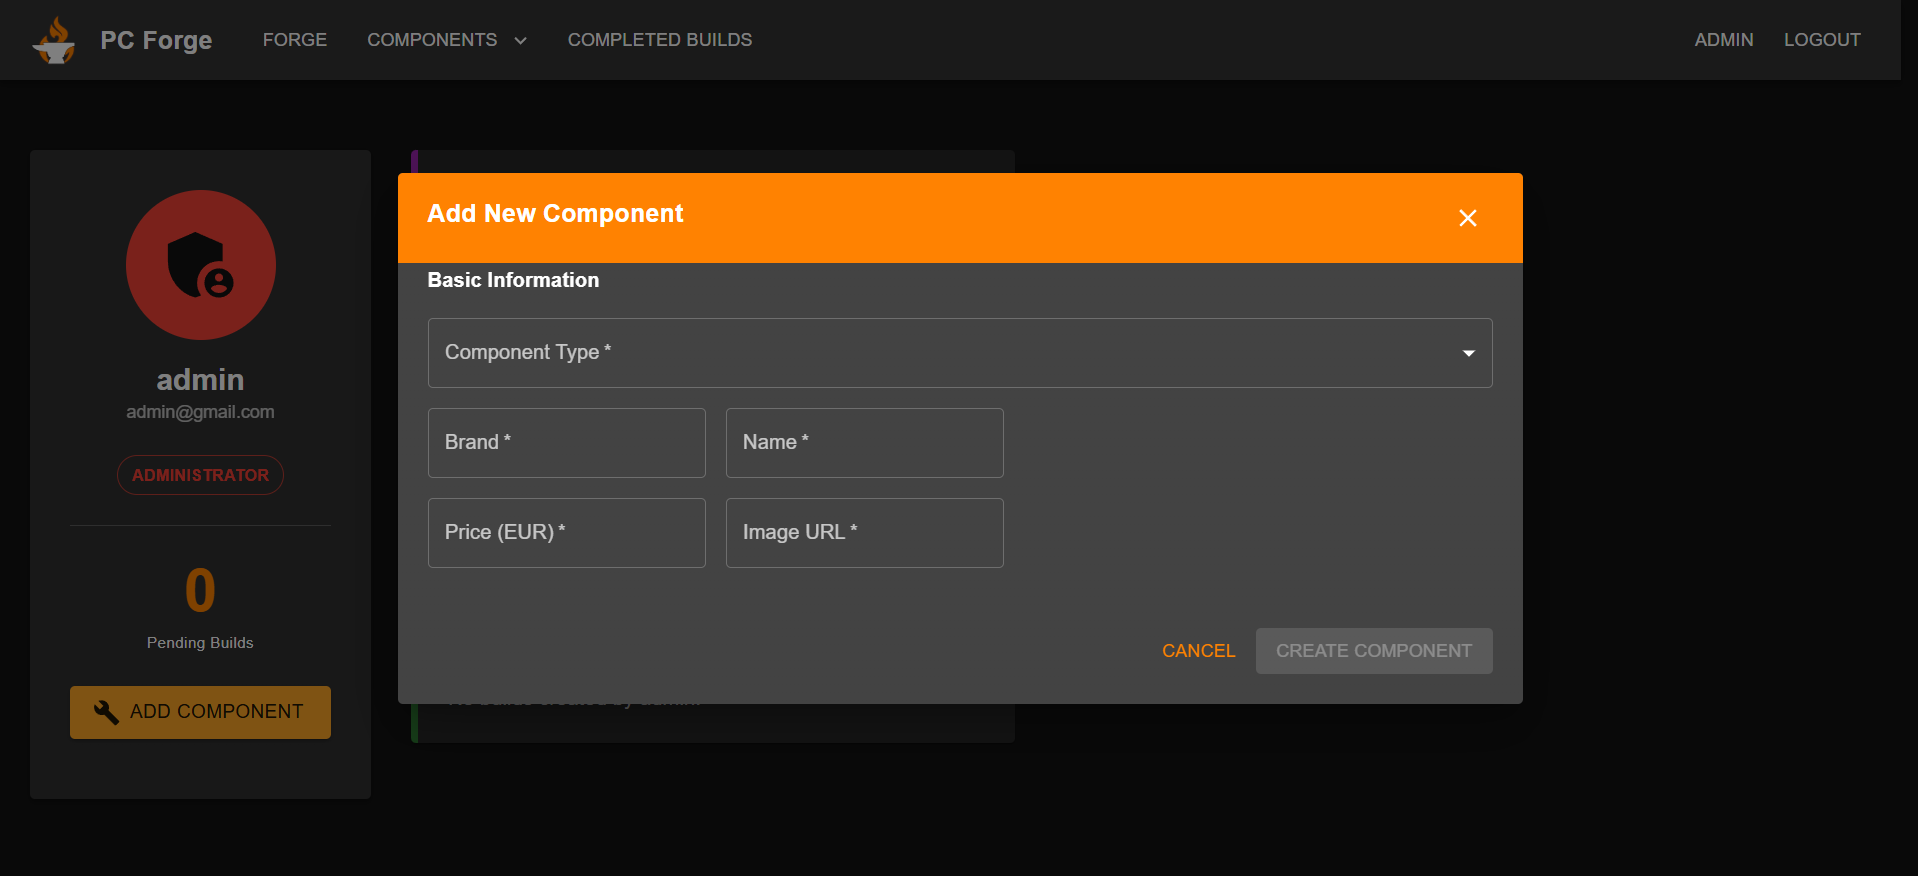Open the Forge page from navbar

(x=294, y=40)
